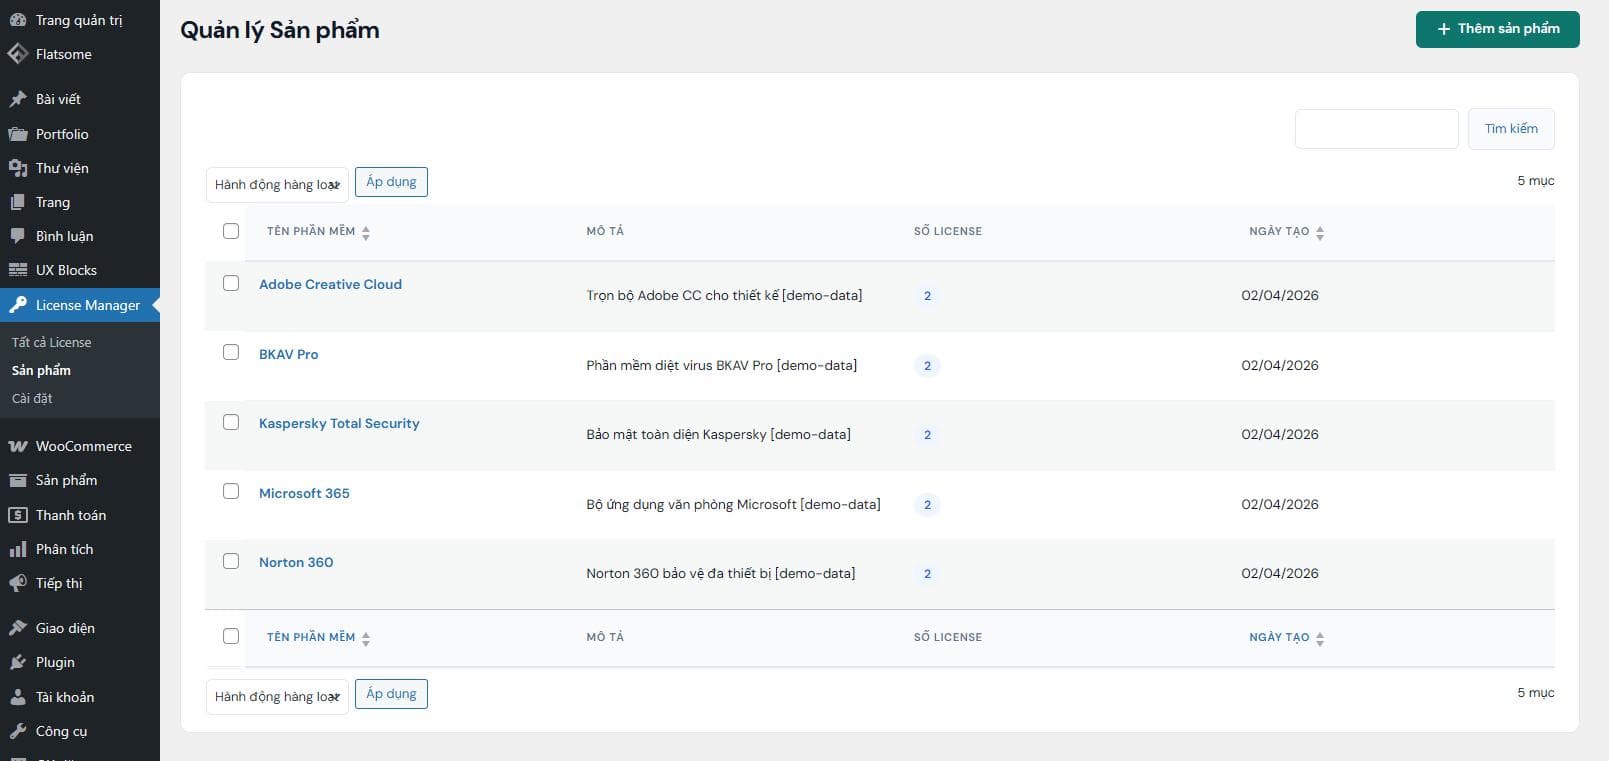Click the Tiếp thị megaphone icon
The width and height of the screenshot is (1609, 761).
[x=18, y=583]
